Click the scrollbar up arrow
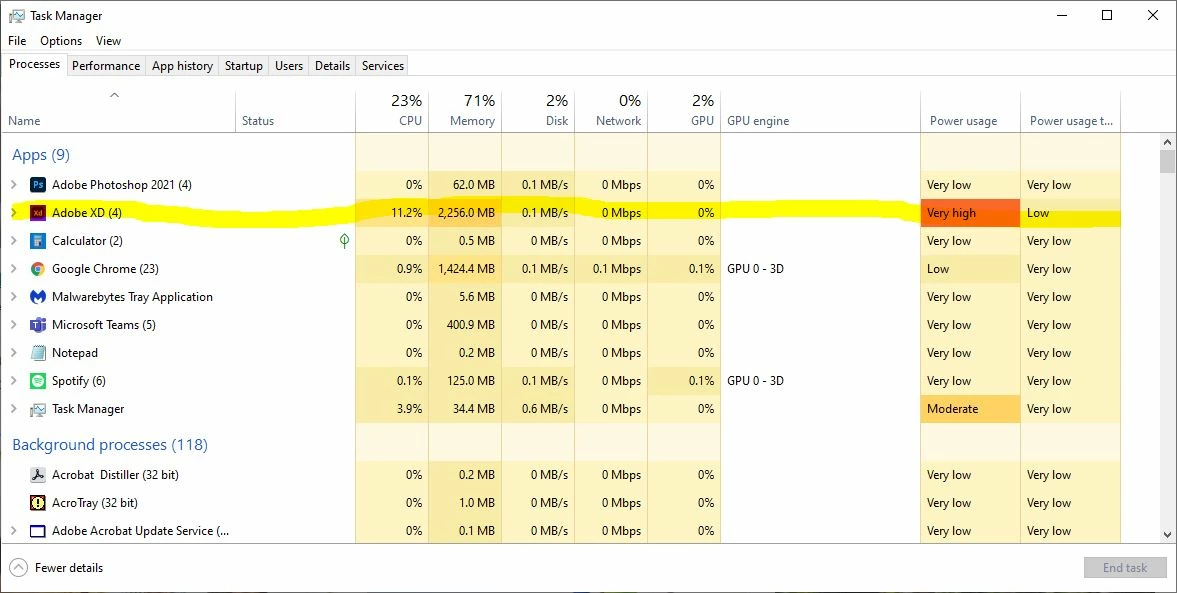Screen dimensions: 1177x593 (1167, 142)
